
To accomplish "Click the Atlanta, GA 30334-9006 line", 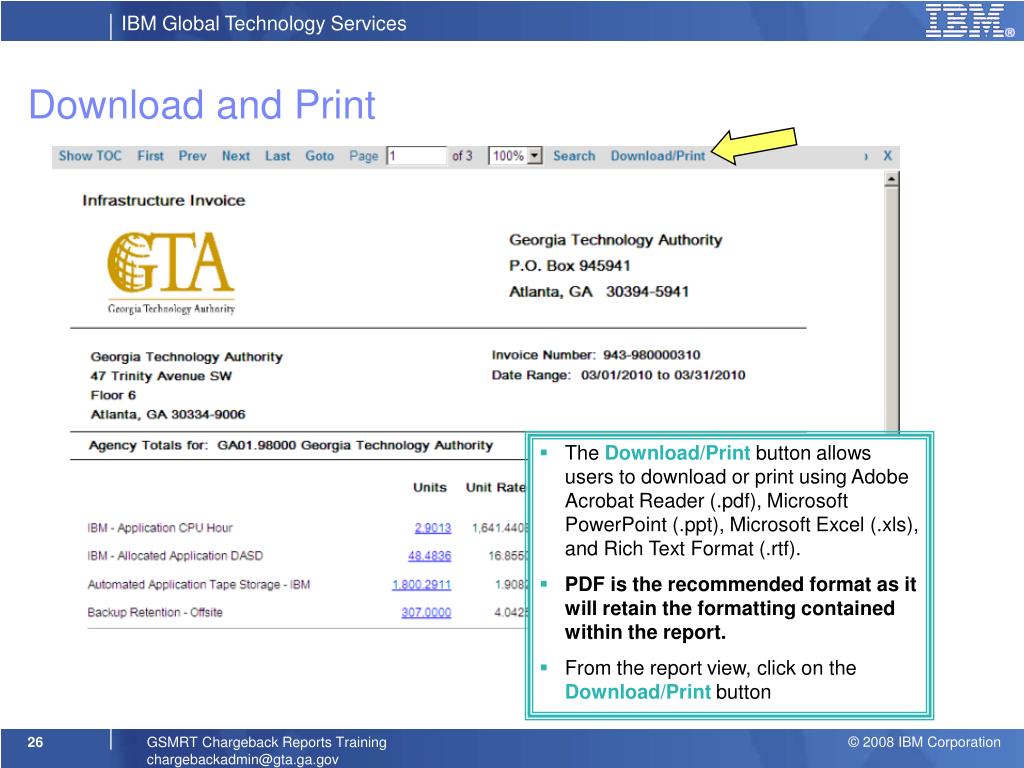I will tap(168, 415).
